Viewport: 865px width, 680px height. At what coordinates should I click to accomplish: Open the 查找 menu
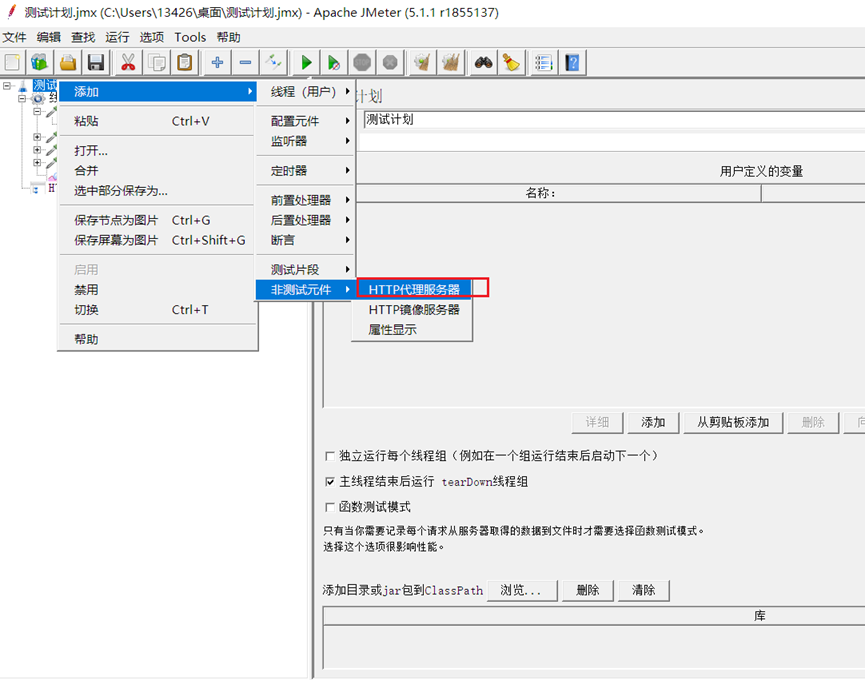coord(83,37)
